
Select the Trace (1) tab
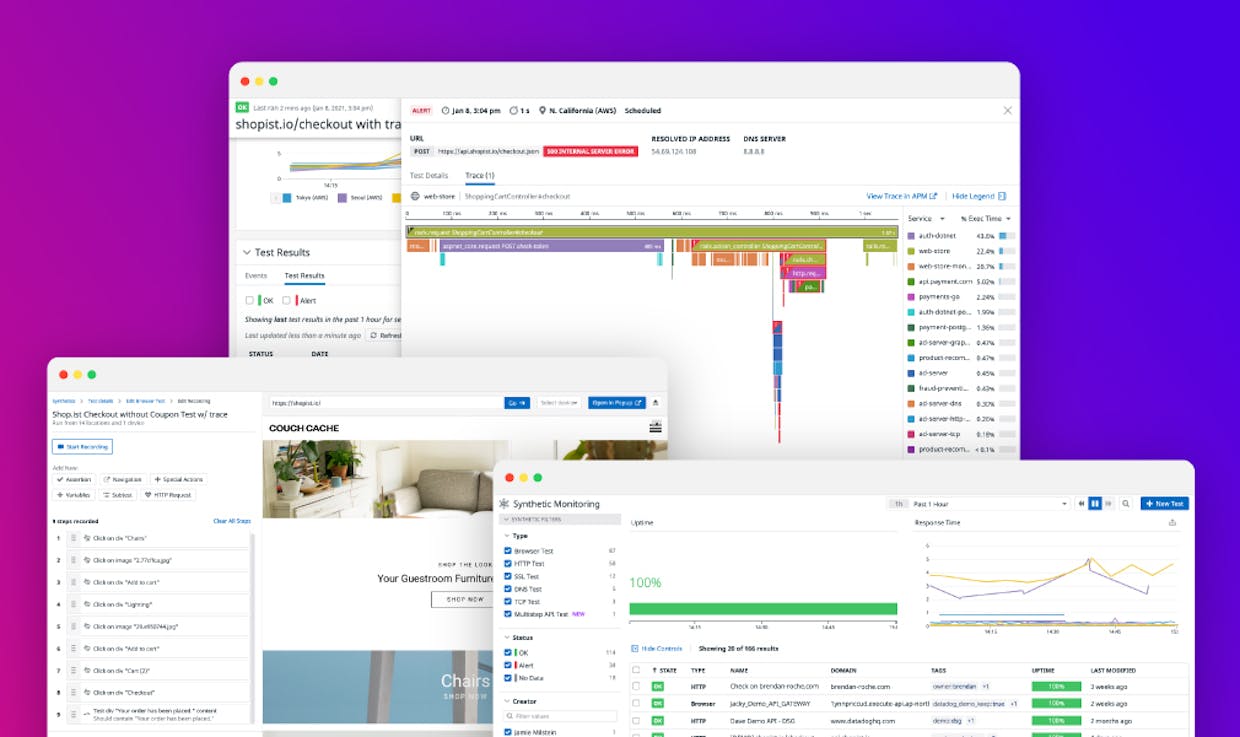[x=480, y=176]
